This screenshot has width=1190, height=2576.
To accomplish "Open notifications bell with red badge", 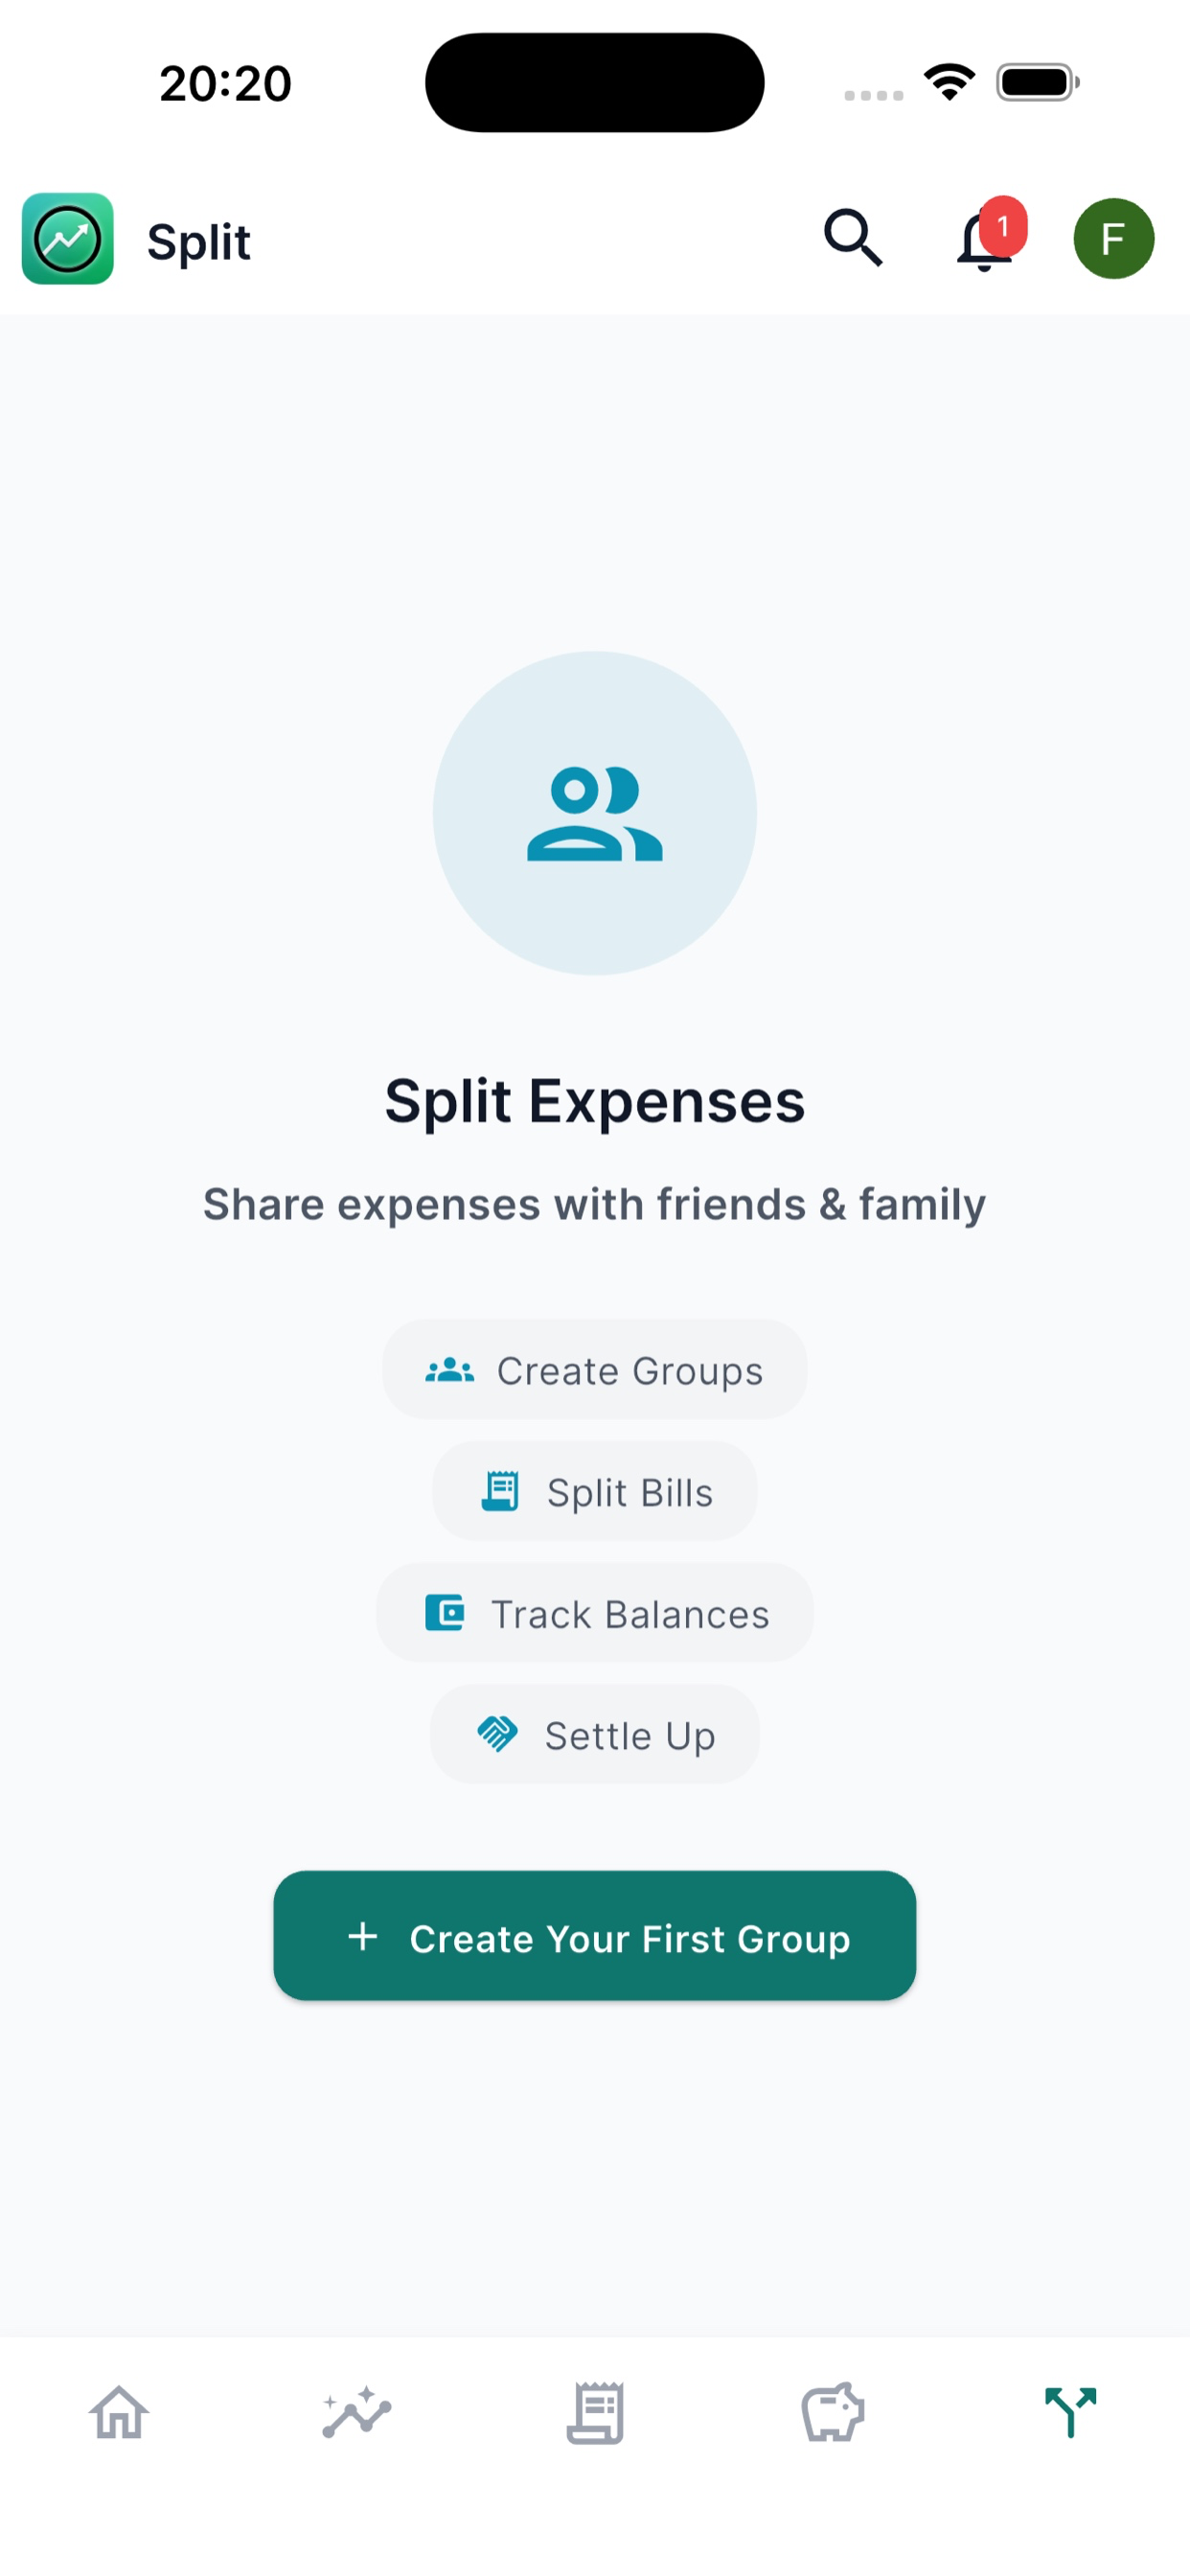I will pyautogui.click(x=988, y=237).
